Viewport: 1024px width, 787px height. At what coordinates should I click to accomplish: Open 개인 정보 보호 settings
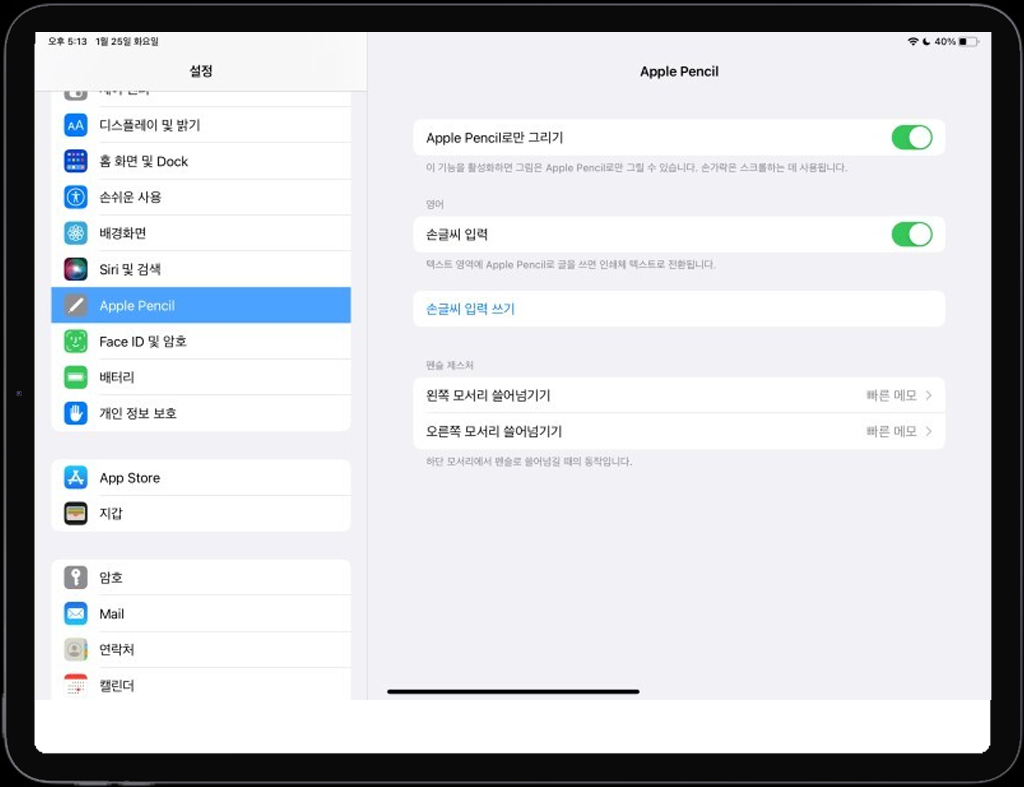(201, 413)
